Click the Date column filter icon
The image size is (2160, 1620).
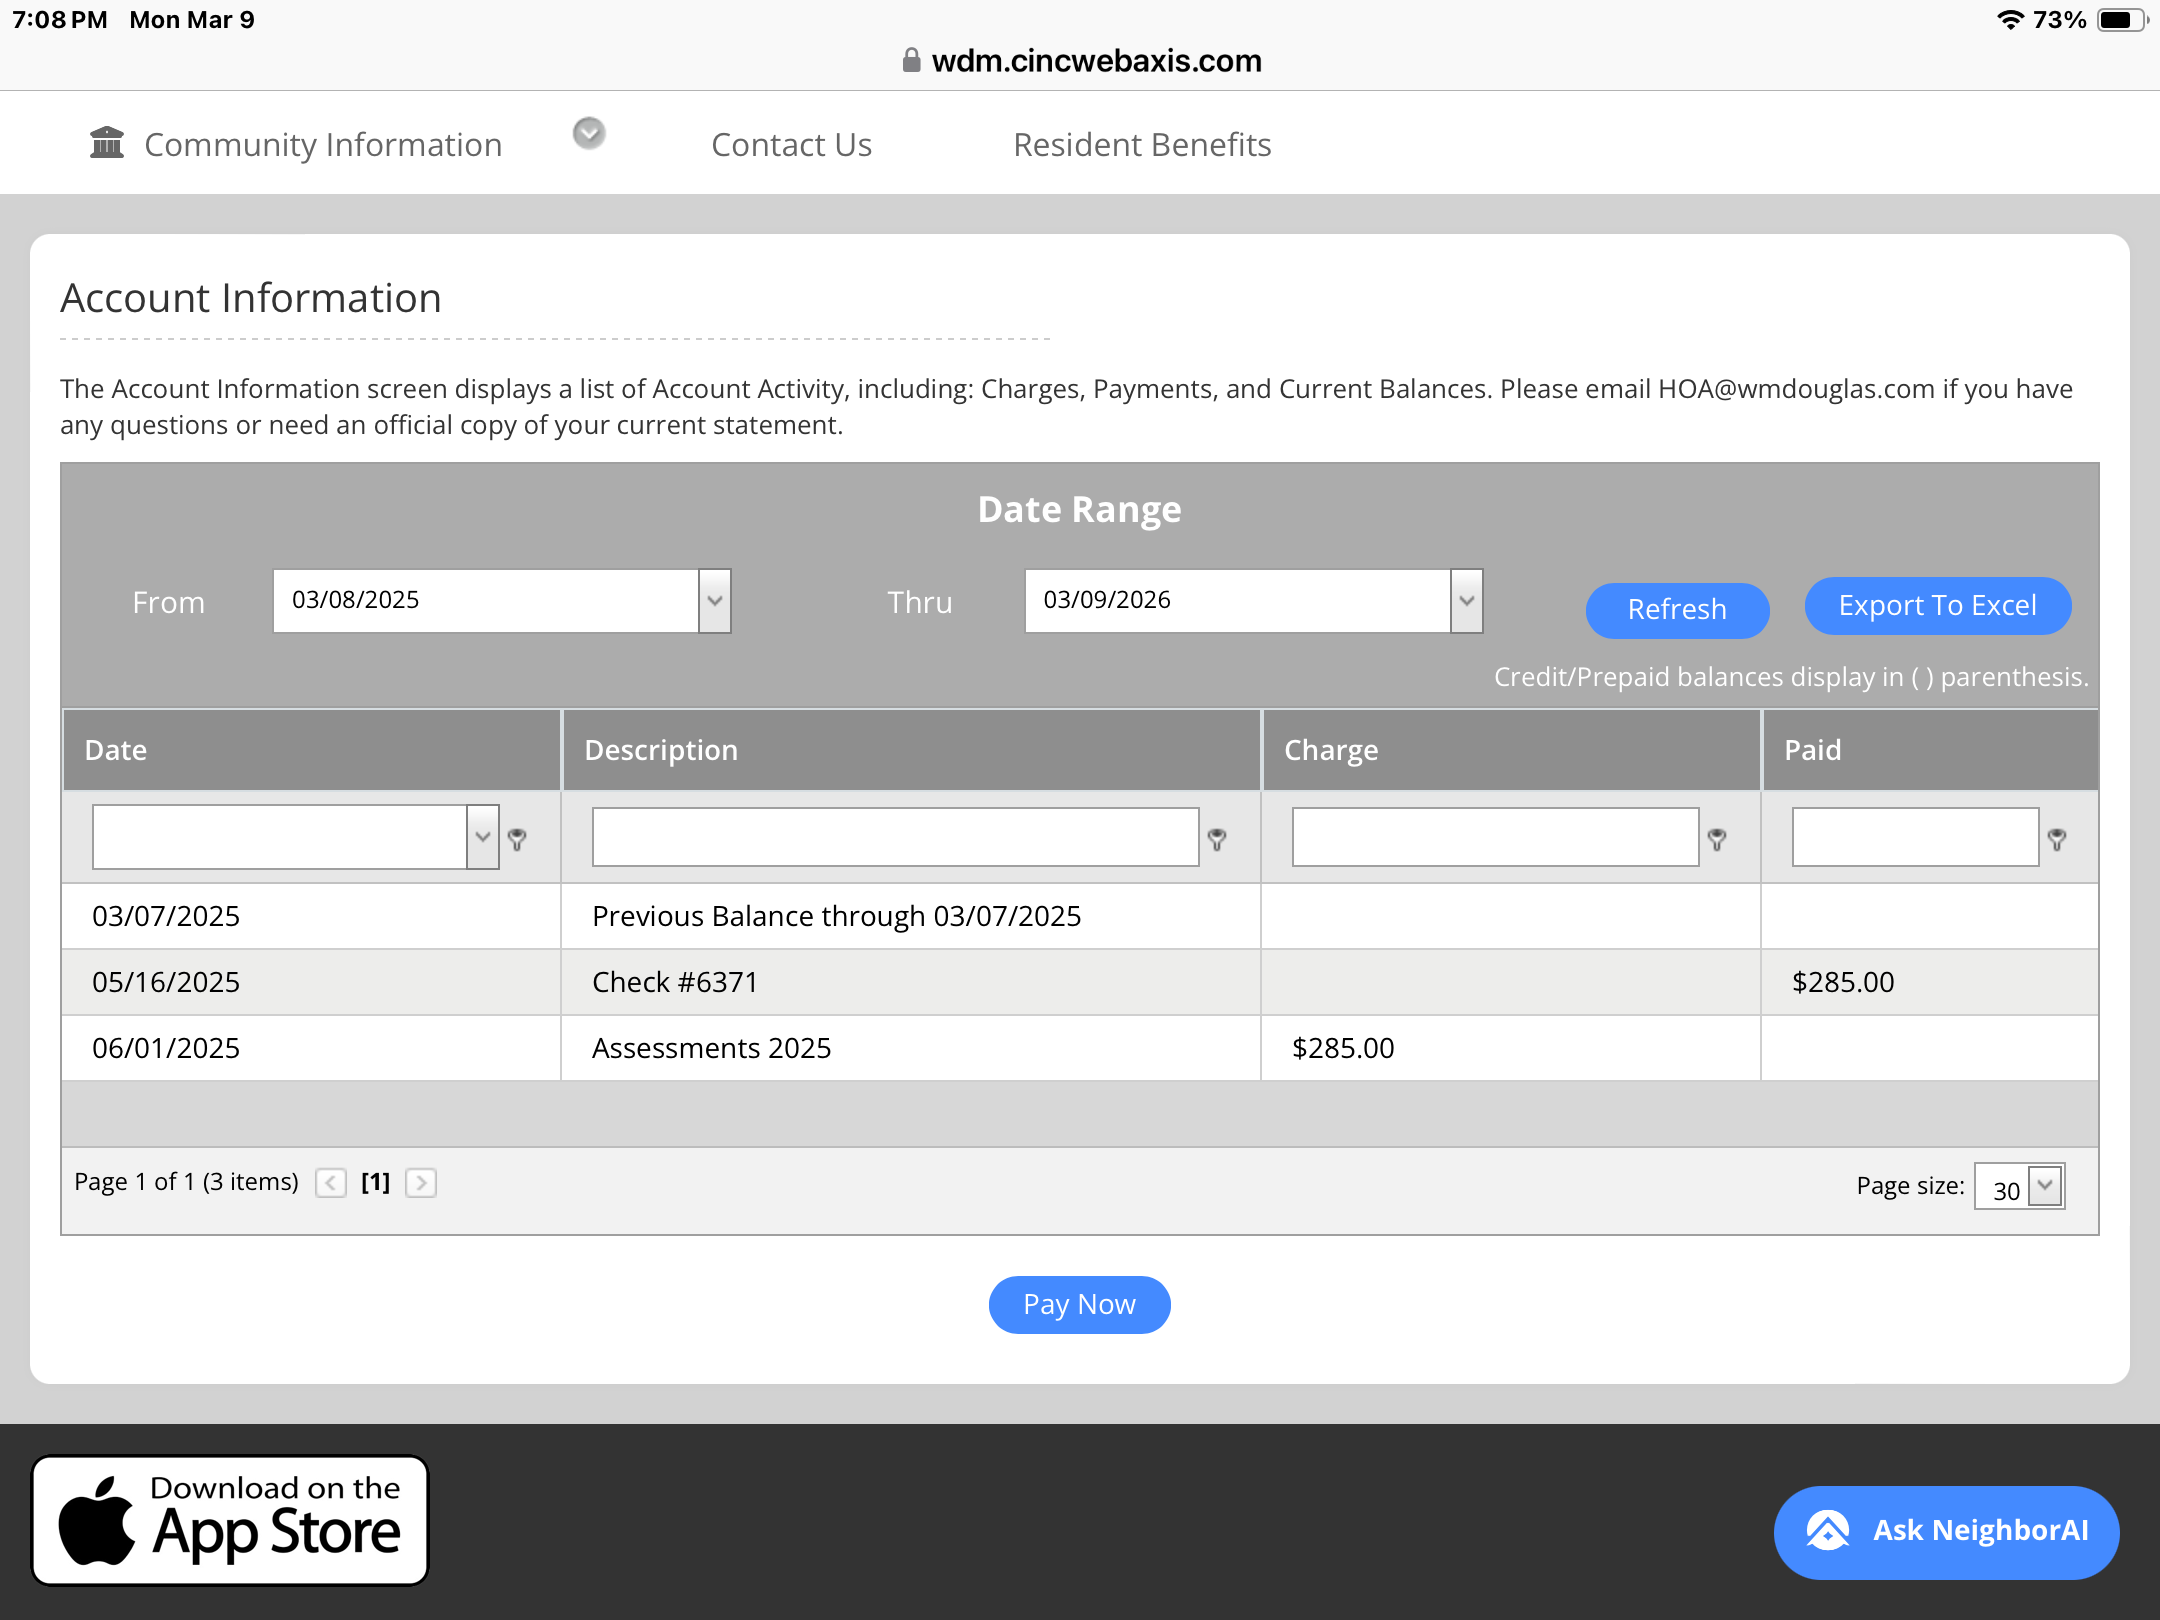click(x=517, y=839)
